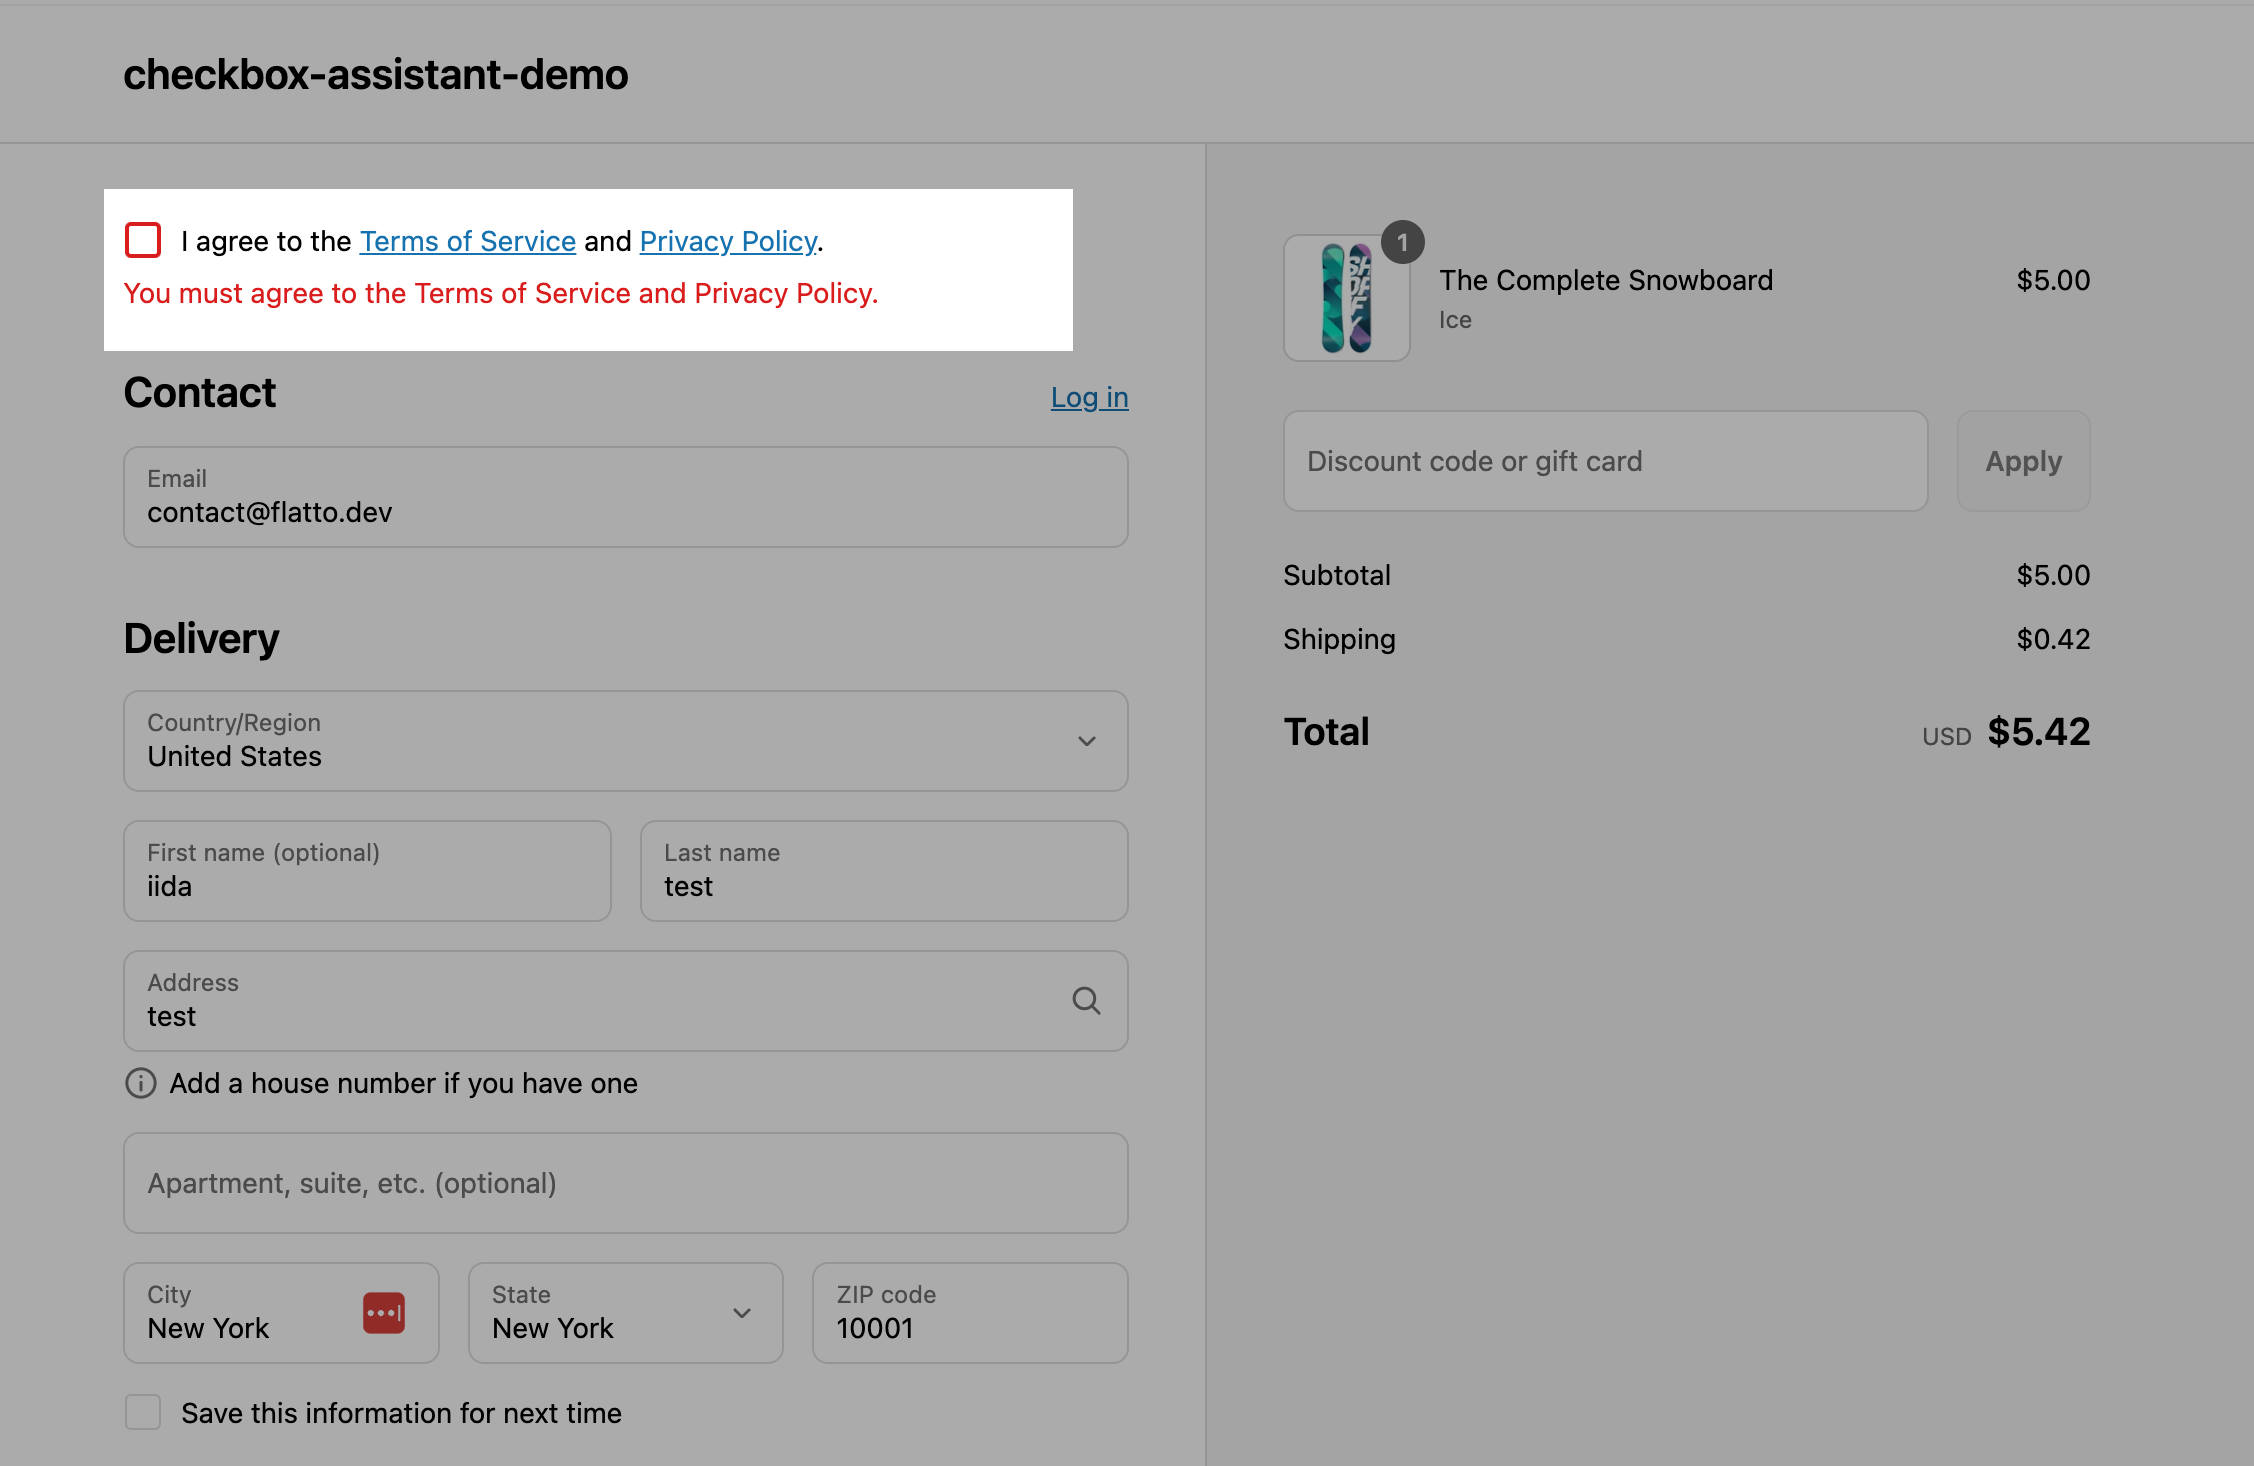Screen dimensions: 2254x1466
Task: Click the ZIP code field
Action: coord(969,1313)
